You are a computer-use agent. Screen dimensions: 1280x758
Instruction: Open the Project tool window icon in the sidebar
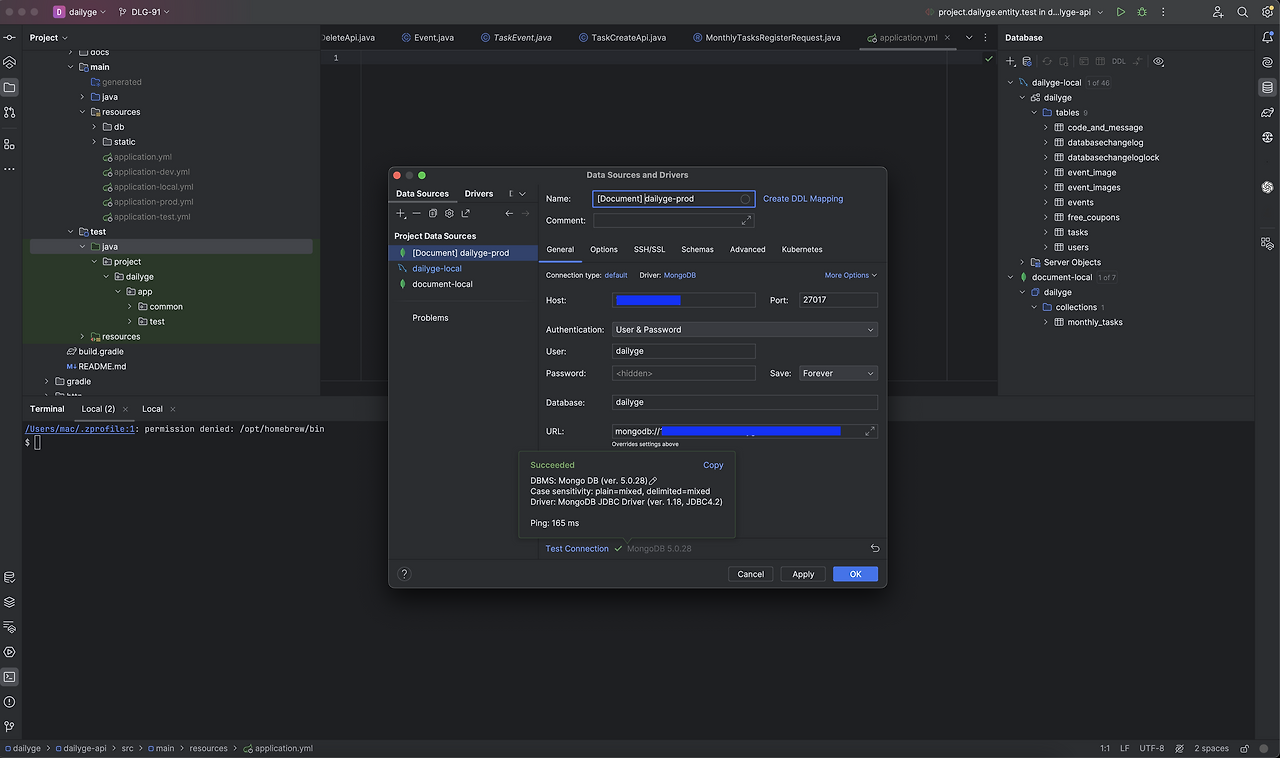coord(10,87)
